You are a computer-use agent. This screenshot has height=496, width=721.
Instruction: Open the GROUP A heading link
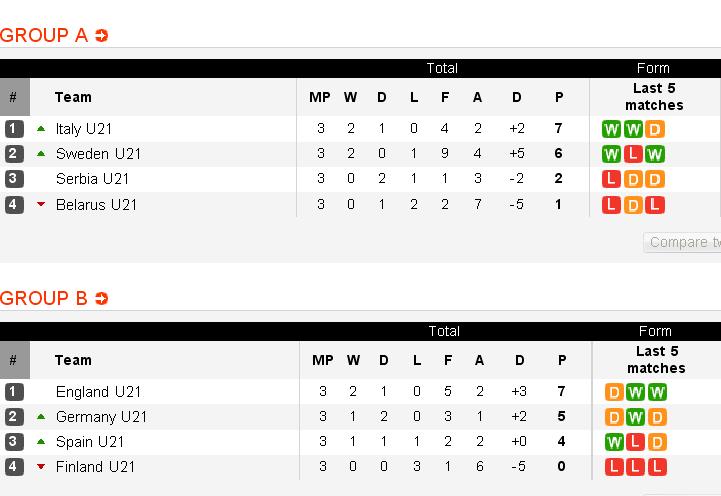(44, 36)
